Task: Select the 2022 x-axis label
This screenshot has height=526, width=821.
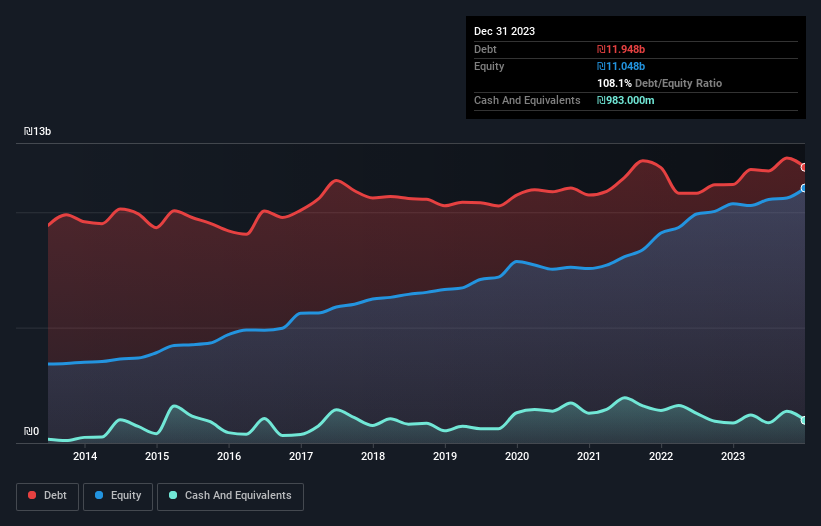Action: click(661, 456)
